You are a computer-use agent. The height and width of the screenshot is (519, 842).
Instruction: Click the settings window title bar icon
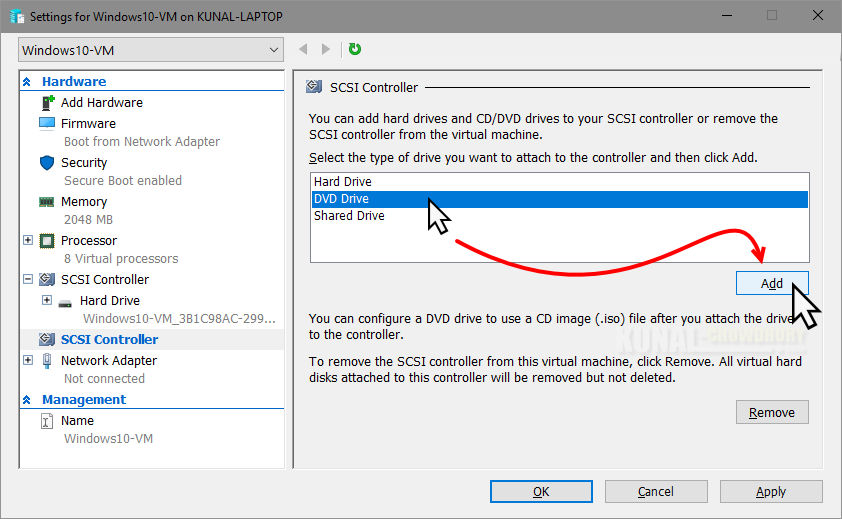coord(17,16)
